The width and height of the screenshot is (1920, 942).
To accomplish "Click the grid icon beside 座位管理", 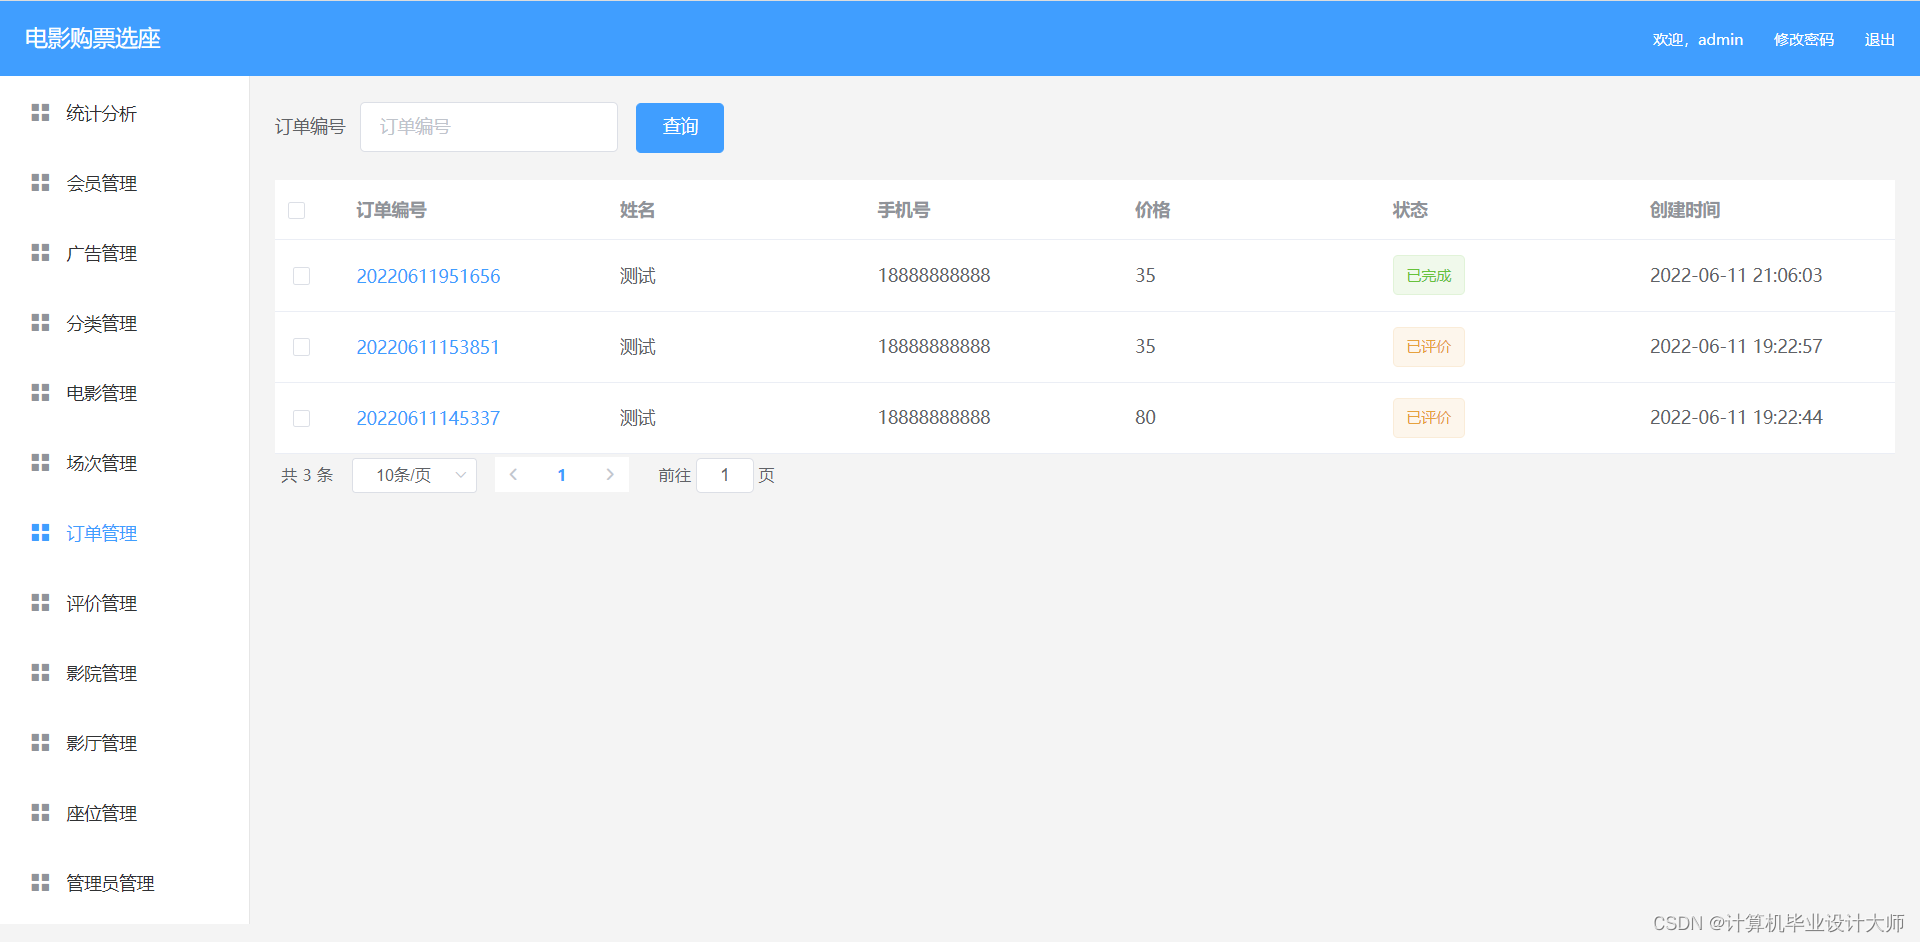I will pos(40,813).
